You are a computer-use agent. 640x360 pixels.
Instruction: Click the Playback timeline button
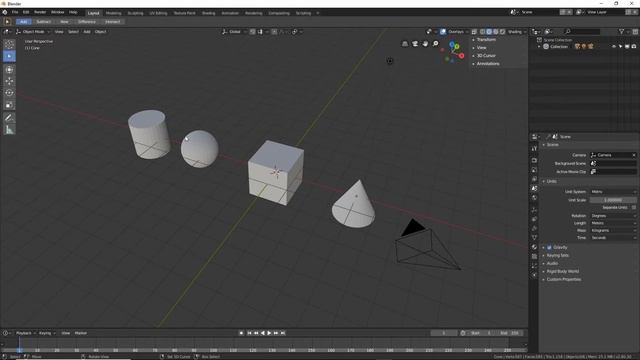coord(25,333)
